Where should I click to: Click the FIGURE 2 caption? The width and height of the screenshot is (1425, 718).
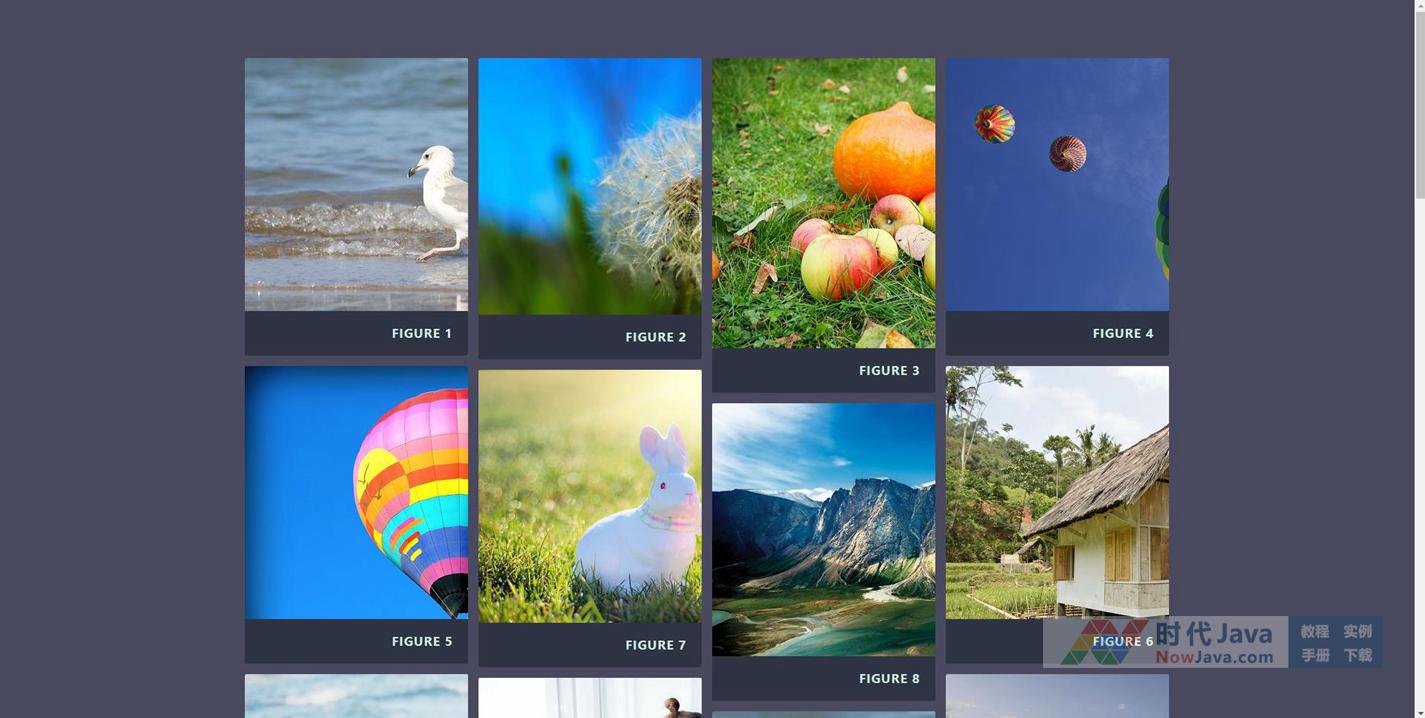click(x=656, y=337)
